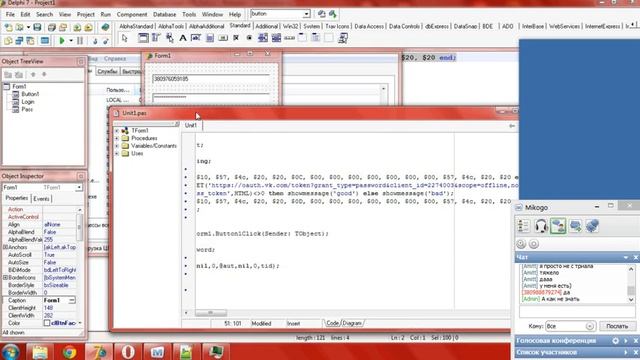Open the Open-file dropdown arrow in toolbar

pyautogui.click(x=28, y=27)
